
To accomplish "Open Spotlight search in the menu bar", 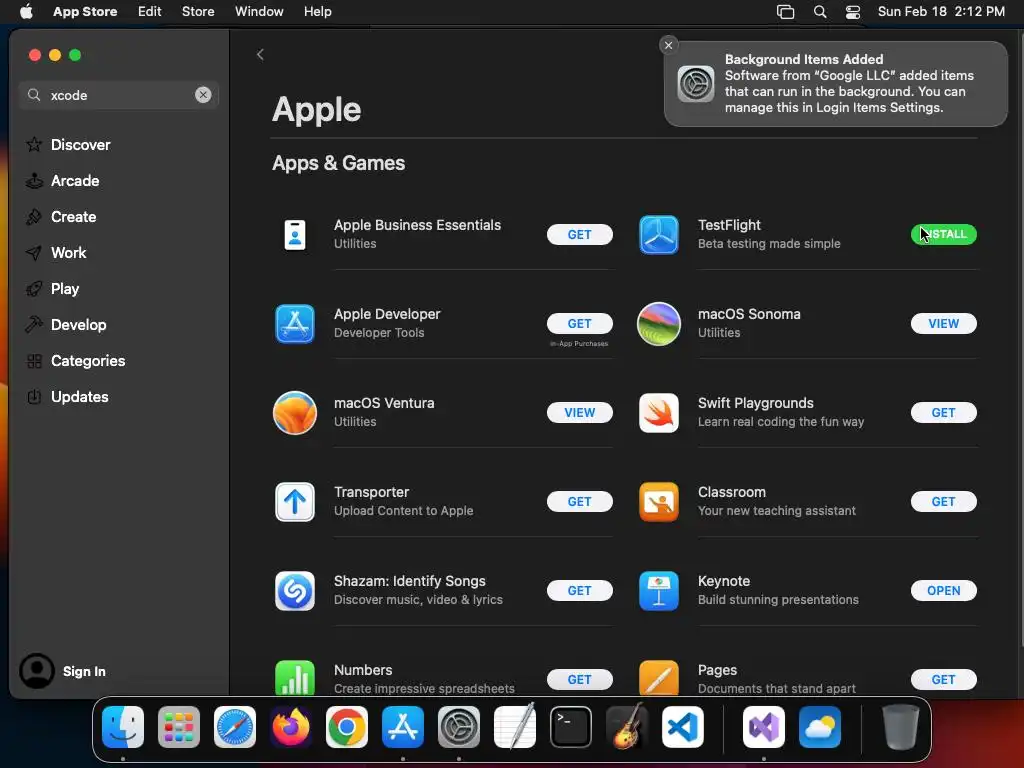I will click(x=820, y=11).
